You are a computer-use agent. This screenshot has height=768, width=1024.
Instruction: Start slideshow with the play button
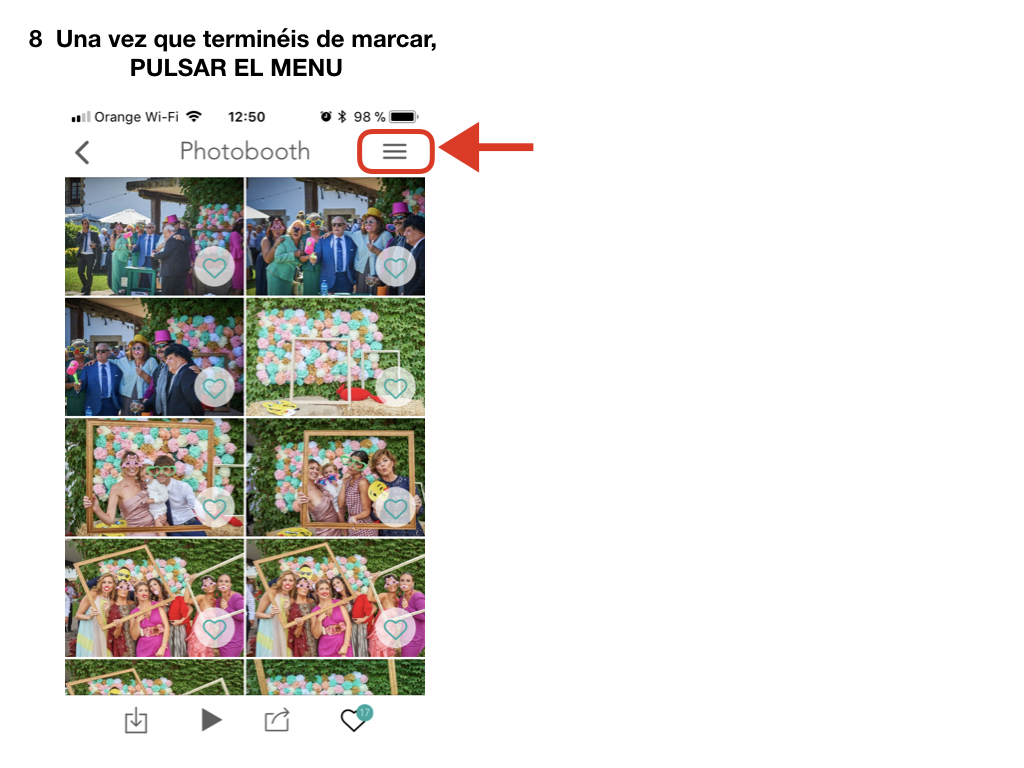(x=211, y=720)
